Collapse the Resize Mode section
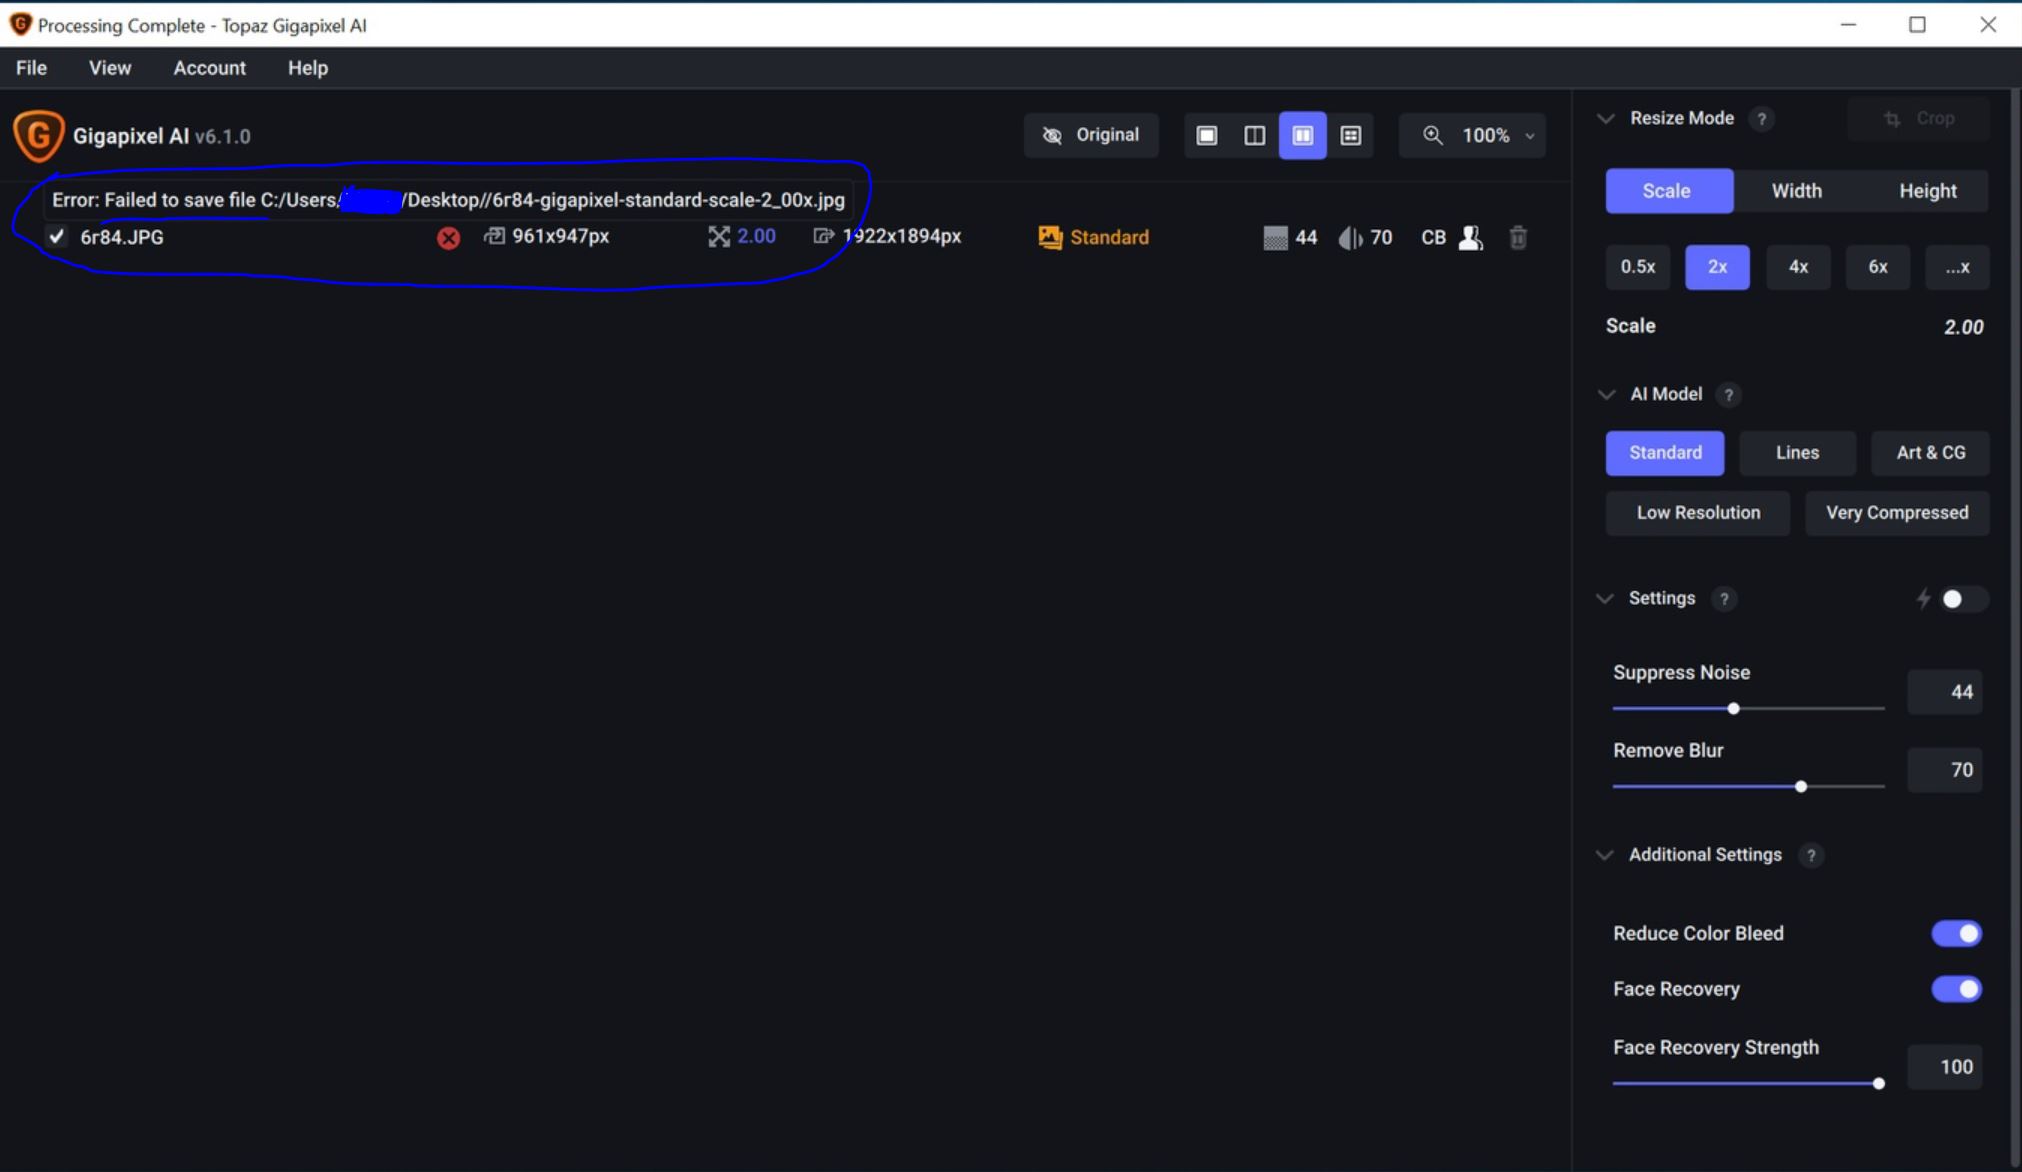 tap(1606, 118)
